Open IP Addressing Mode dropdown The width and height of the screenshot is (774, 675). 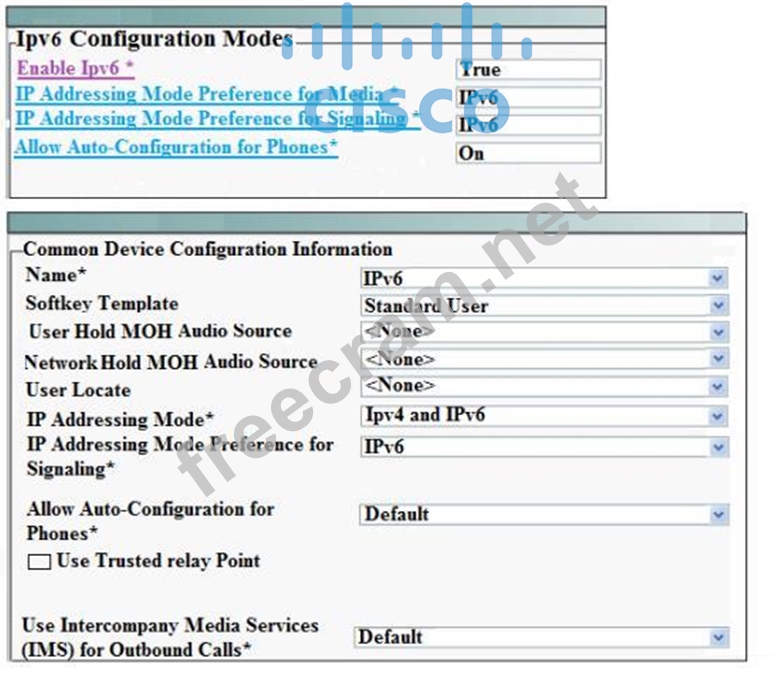(x=543, y=415)
